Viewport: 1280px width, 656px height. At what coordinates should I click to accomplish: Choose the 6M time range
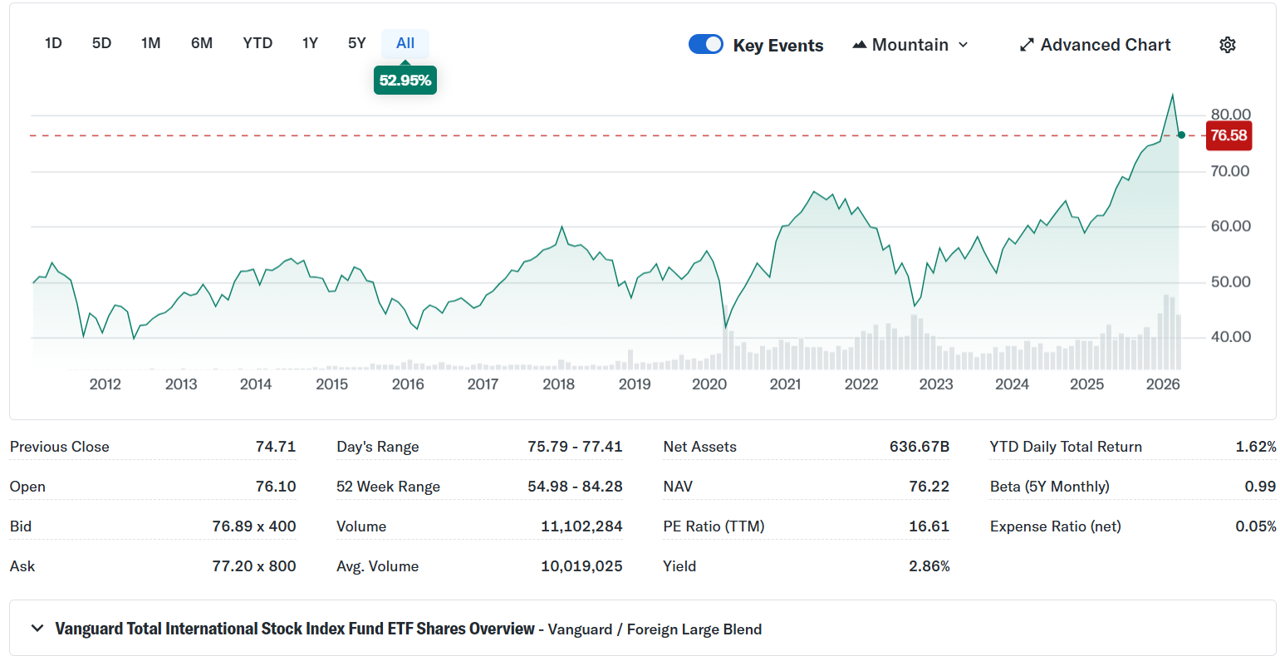(x=202, y=43)
